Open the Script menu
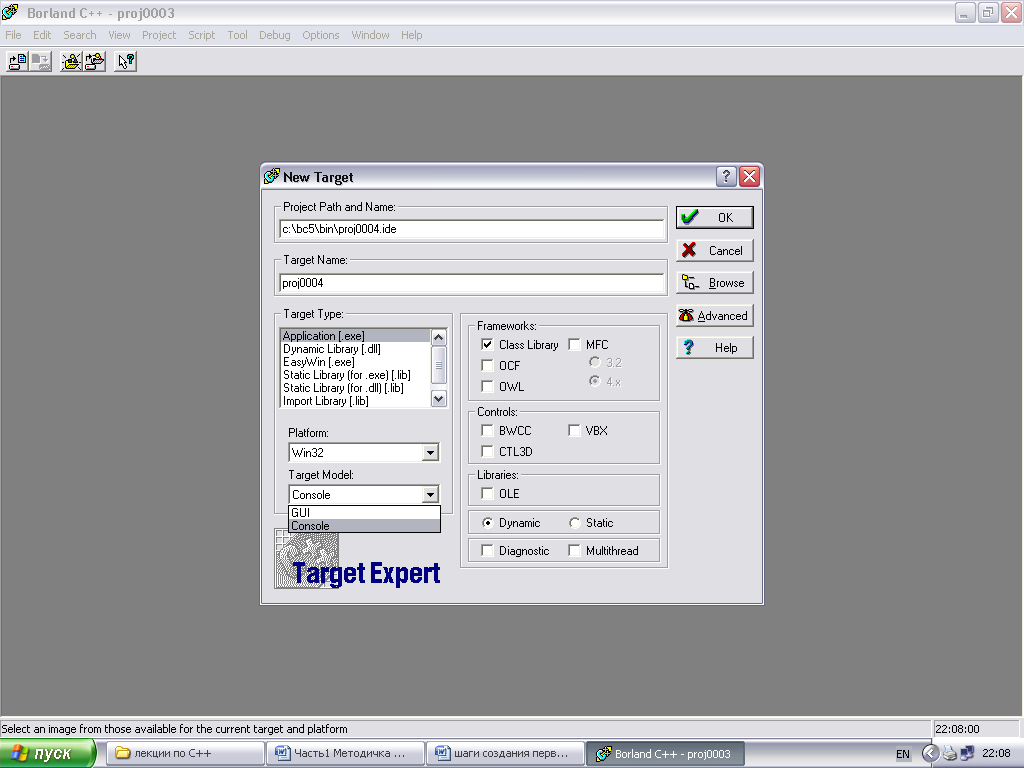1024x768 pixels. point(201,35)
